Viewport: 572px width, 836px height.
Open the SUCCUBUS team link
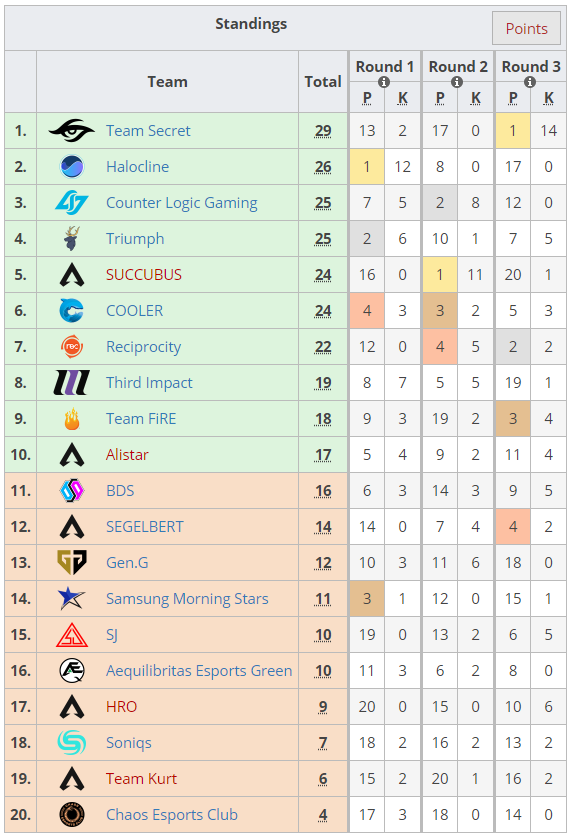tap(144, 275)
